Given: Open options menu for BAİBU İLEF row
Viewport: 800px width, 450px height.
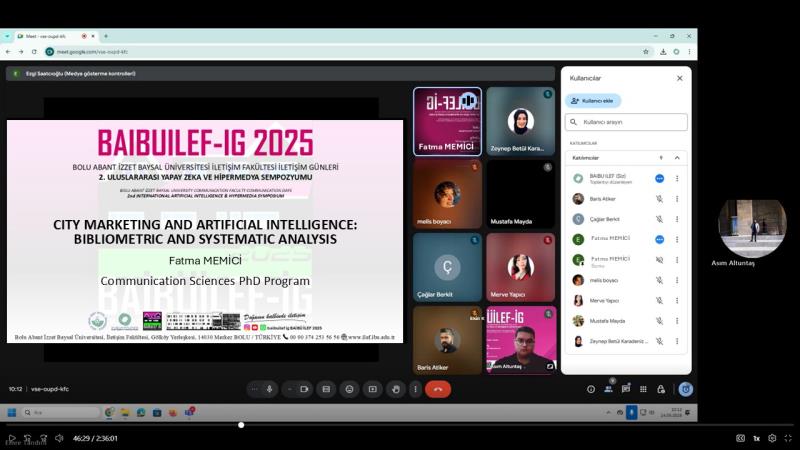Looking at the screenshot, I should click(677, 179).
